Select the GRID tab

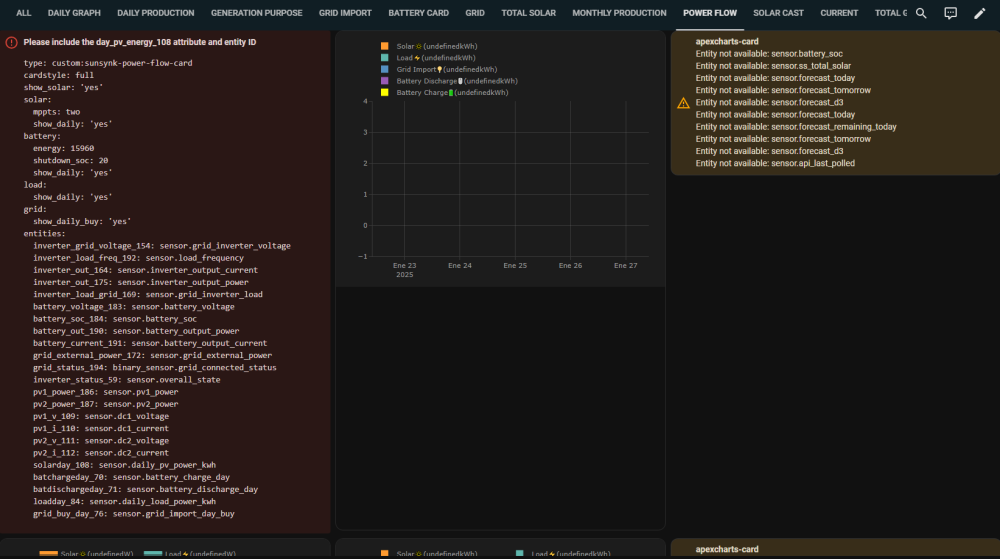click(474, 13)
